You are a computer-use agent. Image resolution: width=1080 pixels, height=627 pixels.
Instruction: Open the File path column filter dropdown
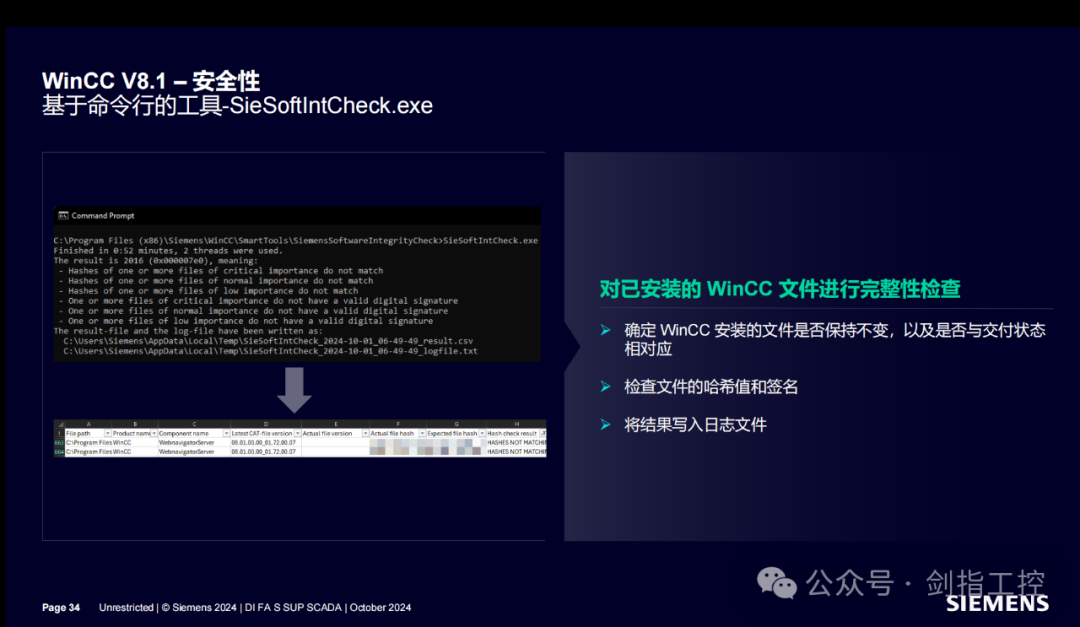(107, 434)
